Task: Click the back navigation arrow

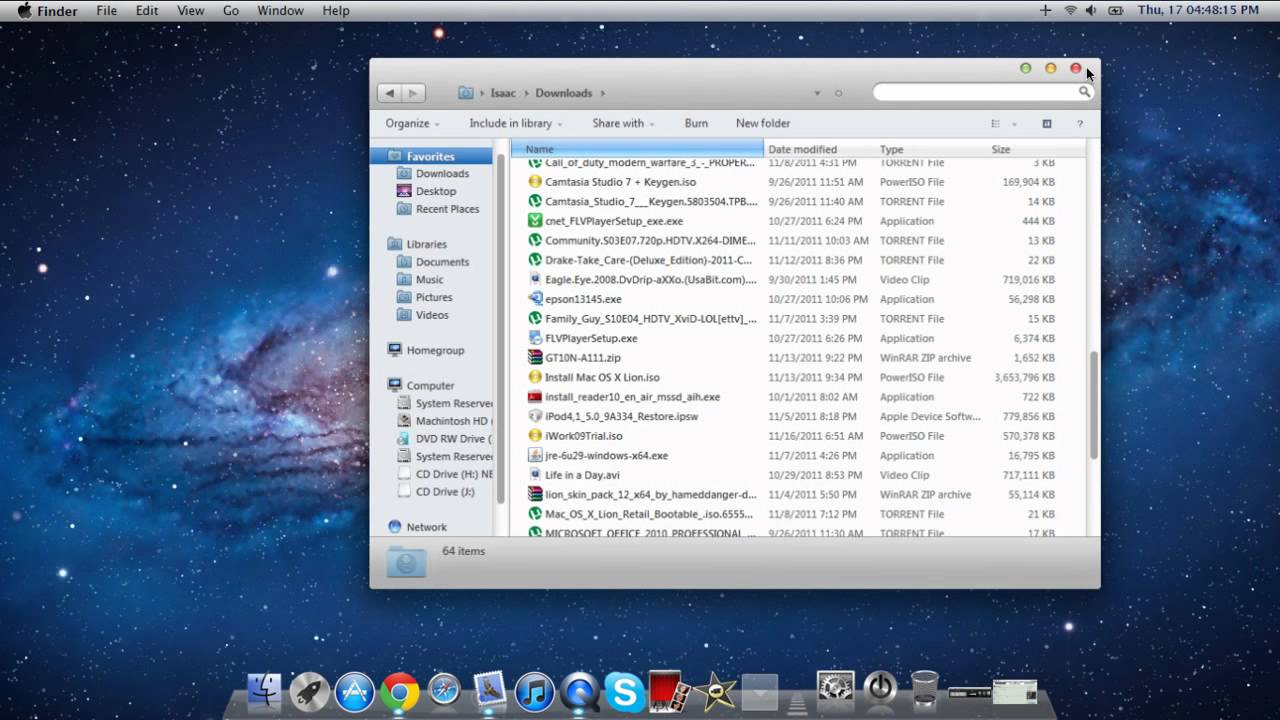Action: click(389, 93)
